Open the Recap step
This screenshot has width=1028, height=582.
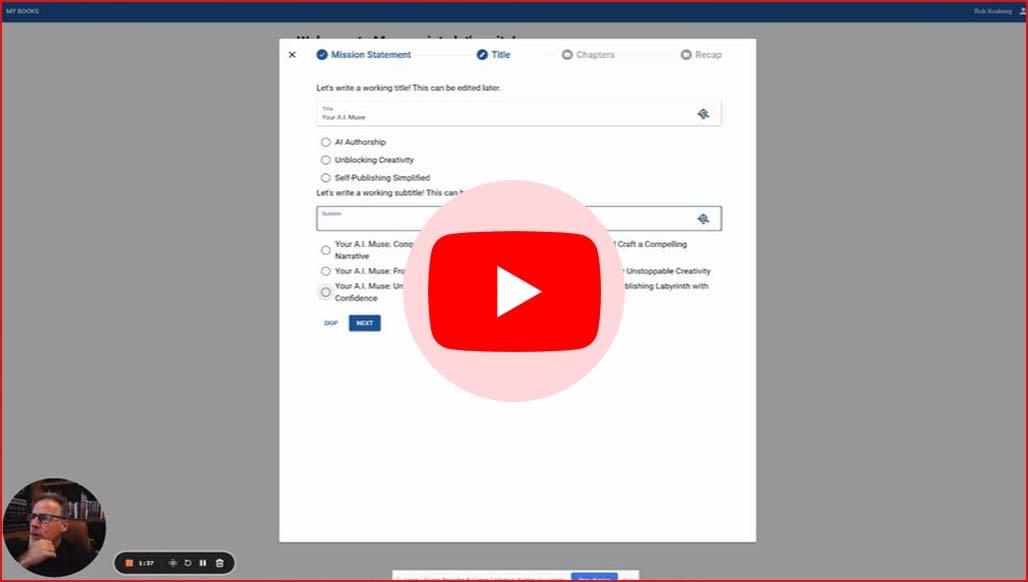(x=701, y=55)
